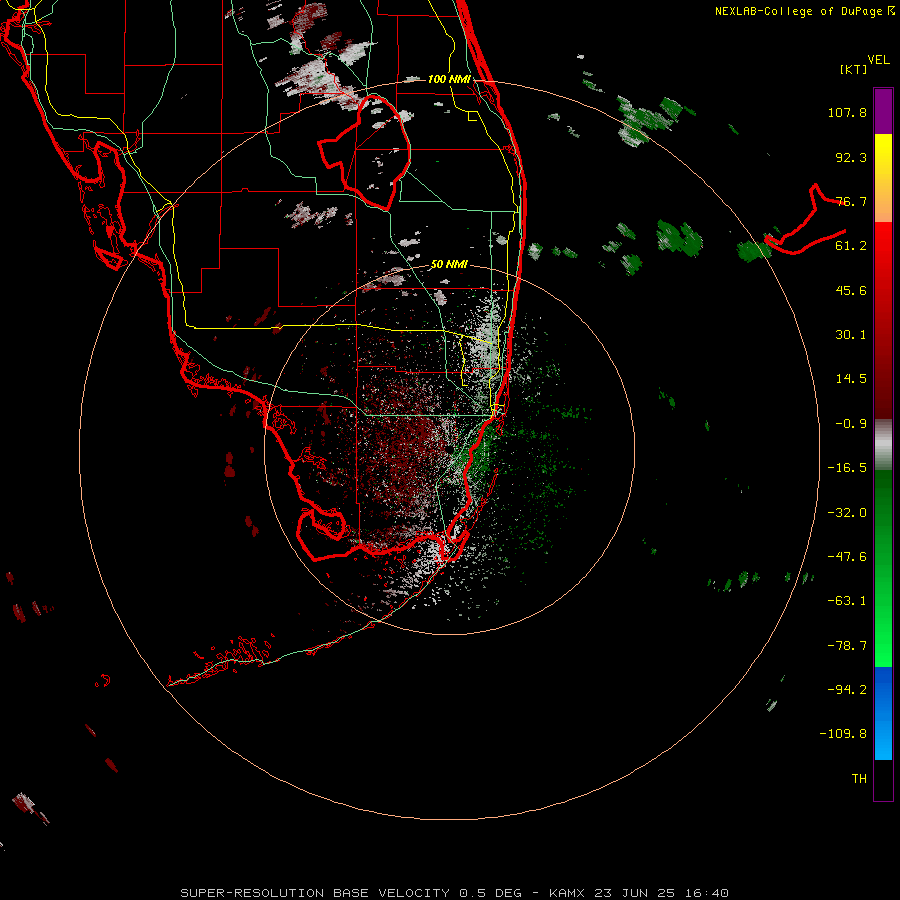
Task: Click the gray near-zero segment of velocity scale
Action: [883, 445]
